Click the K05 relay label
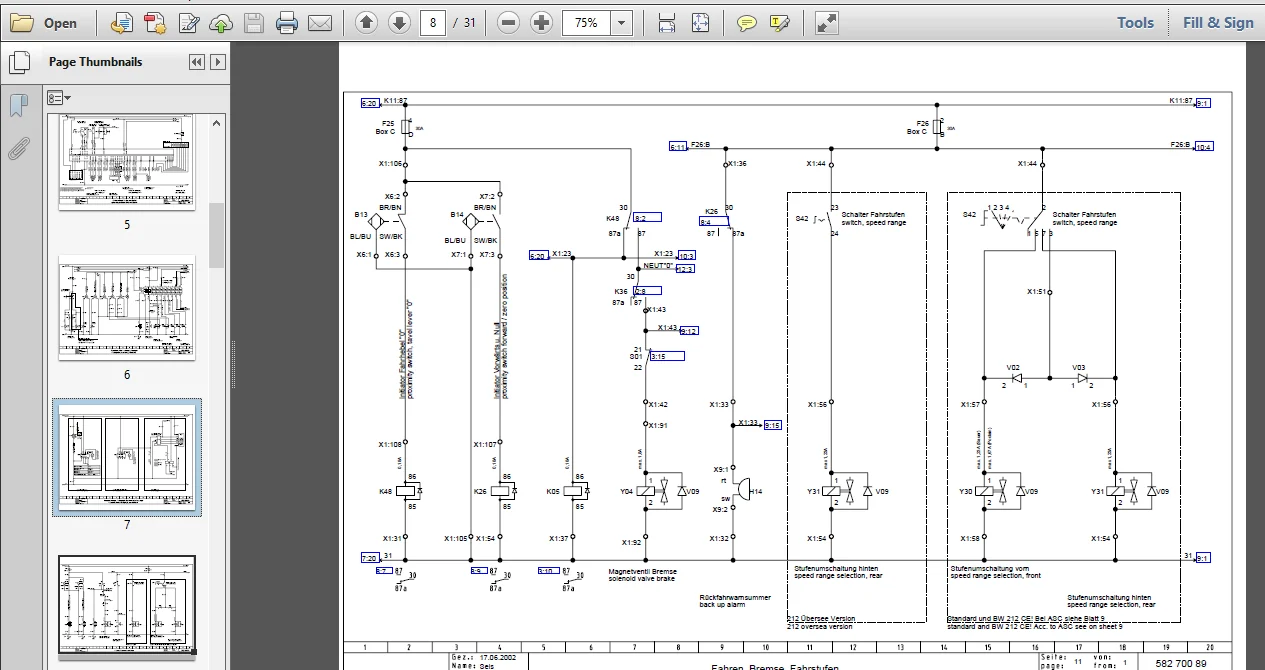This screenshot has width=1265, height=670. coord(553,491)
